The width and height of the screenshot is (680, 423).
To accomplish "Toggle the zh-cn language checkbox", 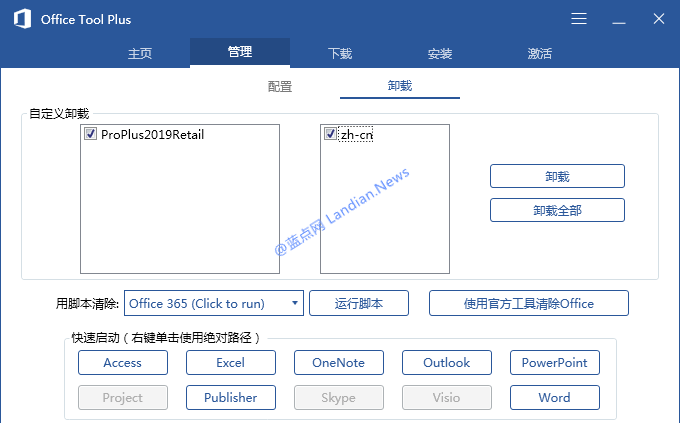I will point(330,134).
